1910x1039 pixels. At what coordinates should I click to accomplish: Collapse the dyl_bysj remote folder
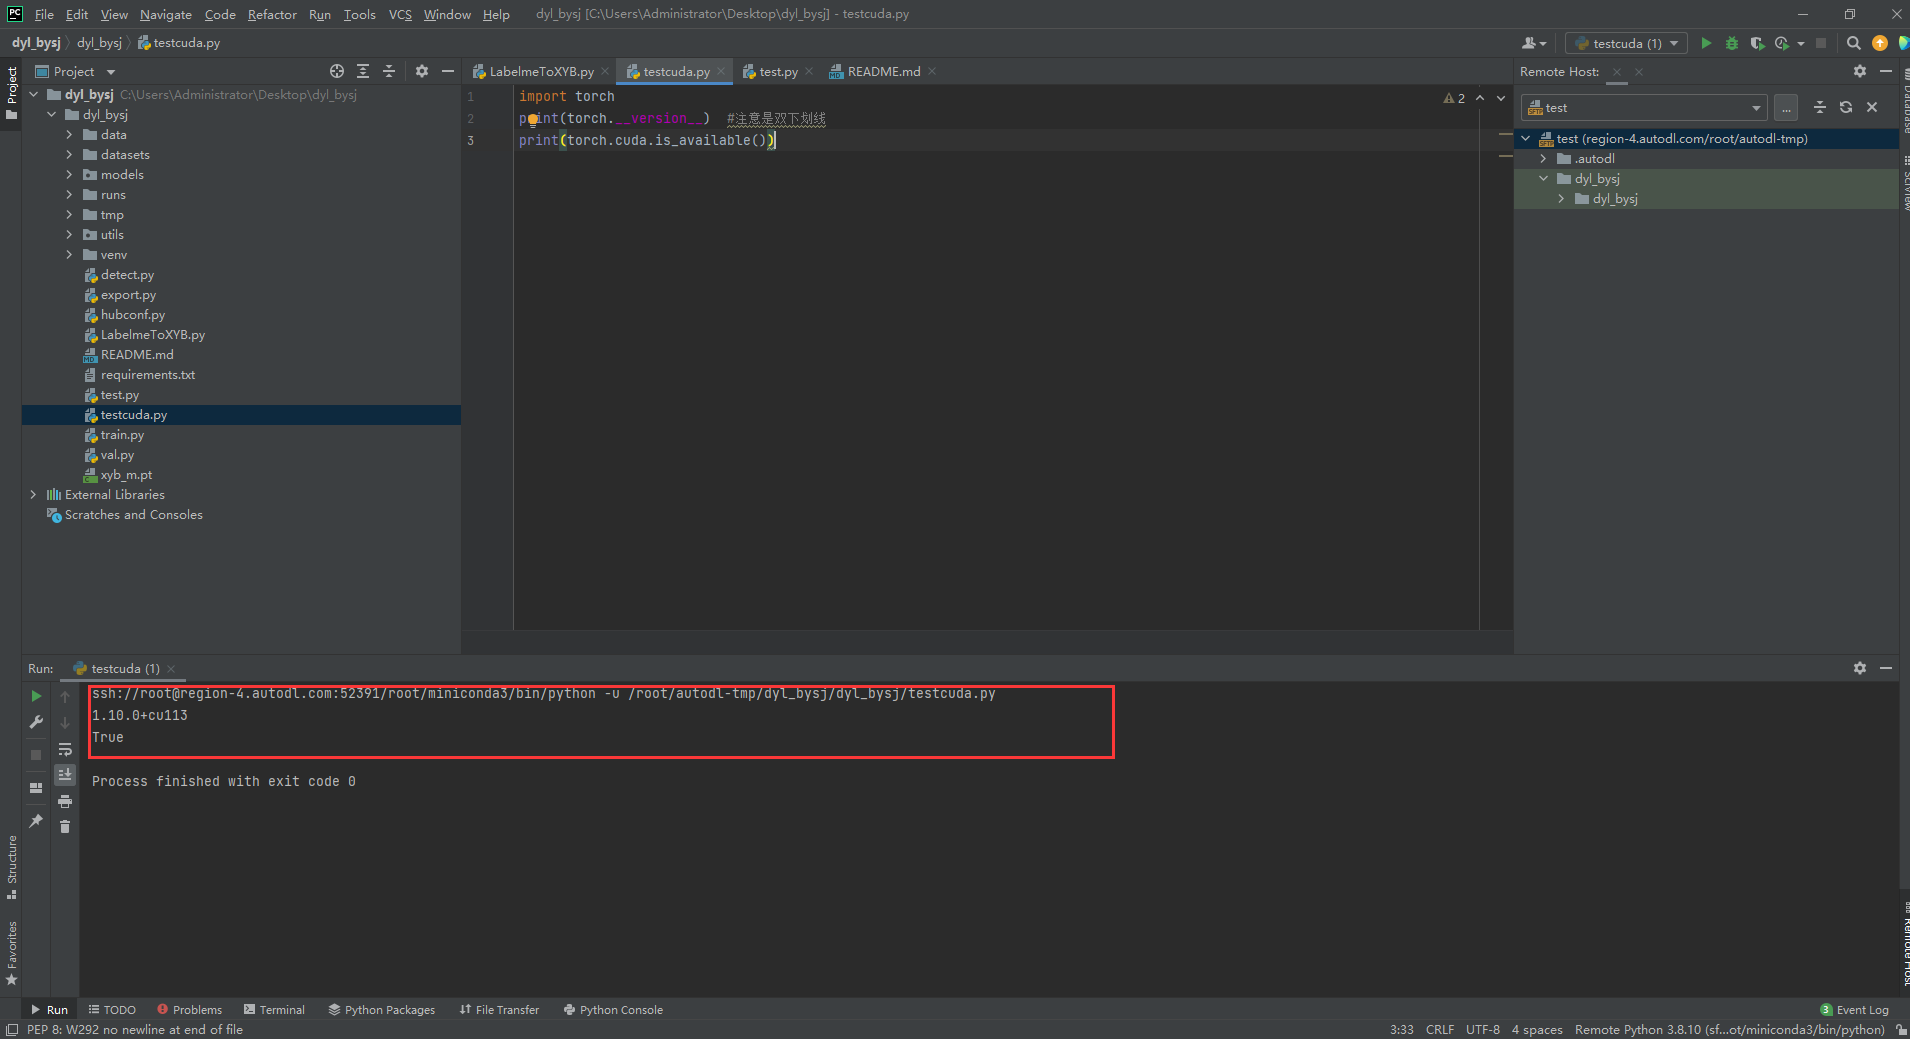coord(1545,178)
